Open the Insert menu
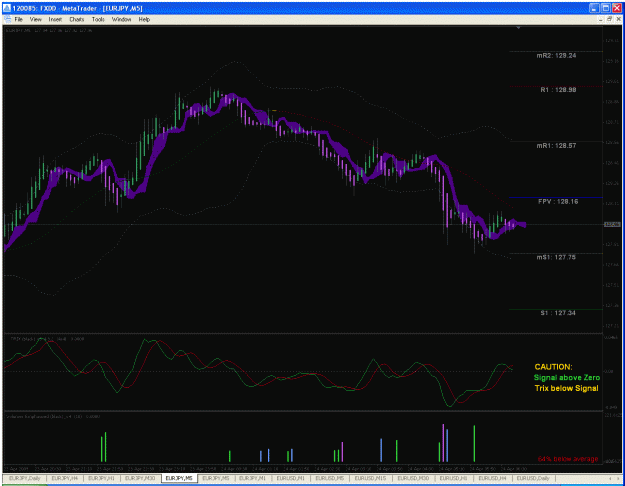 [55, 19]
